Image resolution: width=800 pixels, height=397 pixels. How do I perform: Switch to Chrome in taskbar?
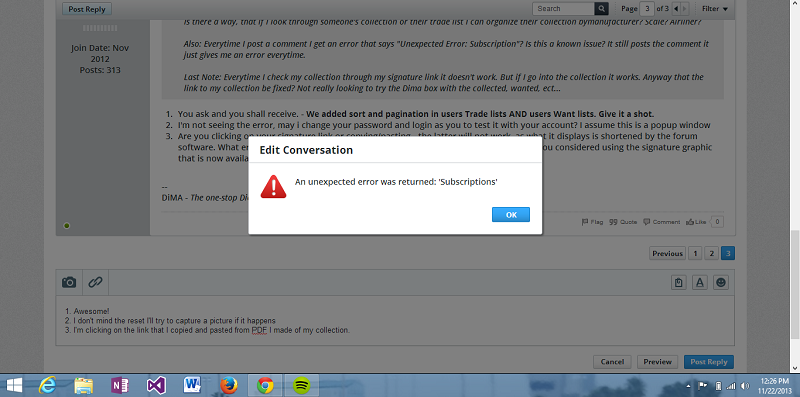(x=265, y=385)
